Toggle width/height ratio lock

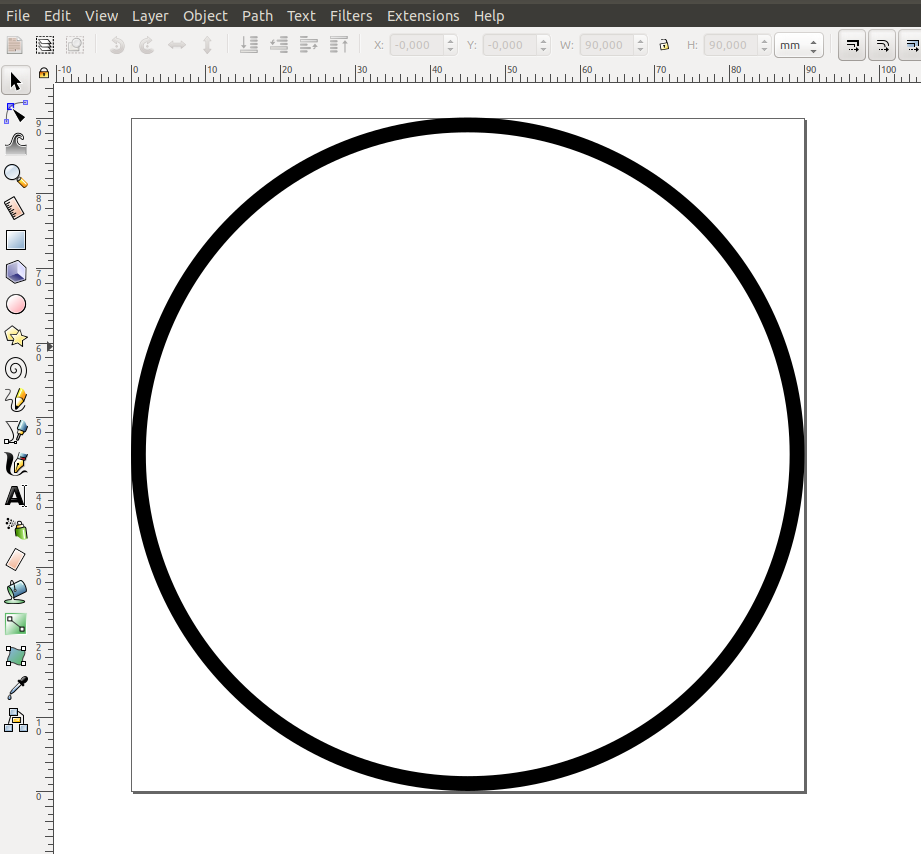(664, 45)
